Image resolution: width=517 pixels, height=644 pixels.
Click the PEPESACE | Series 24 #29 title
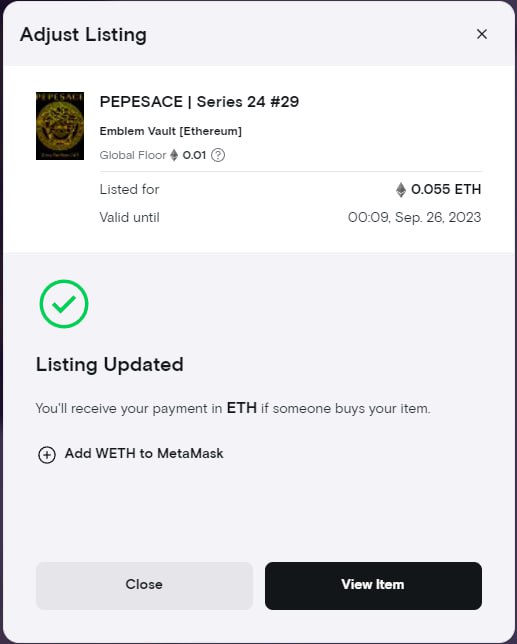[x=199, y=102]
